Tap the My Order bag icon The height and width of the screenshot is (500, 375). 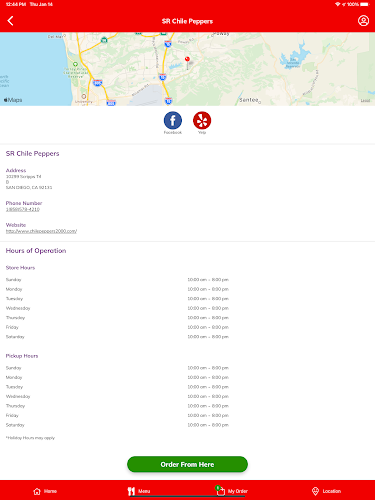(x=220, y=491)
